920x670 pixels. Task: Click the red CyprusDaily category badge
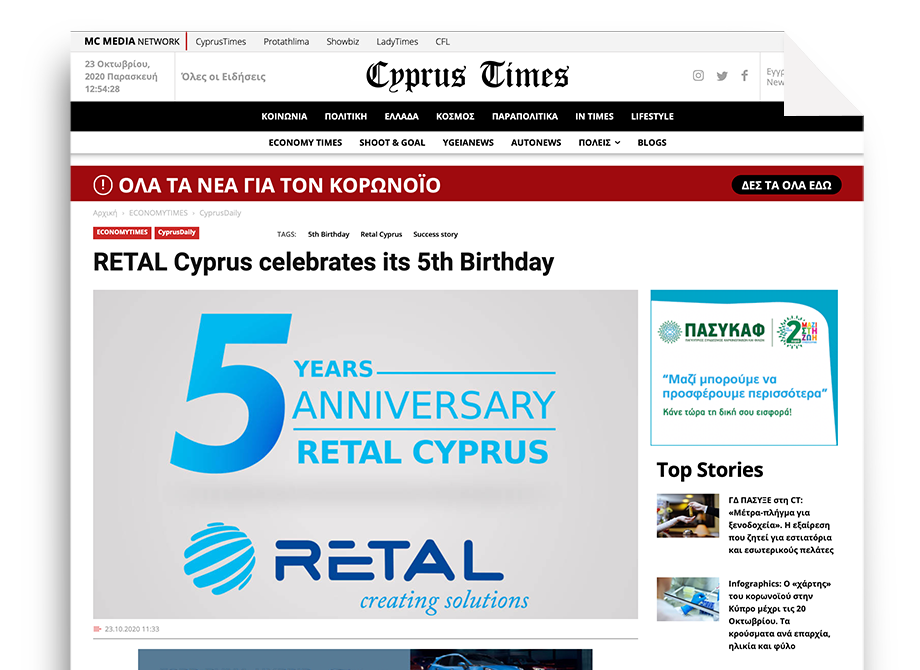pos(177,232)
